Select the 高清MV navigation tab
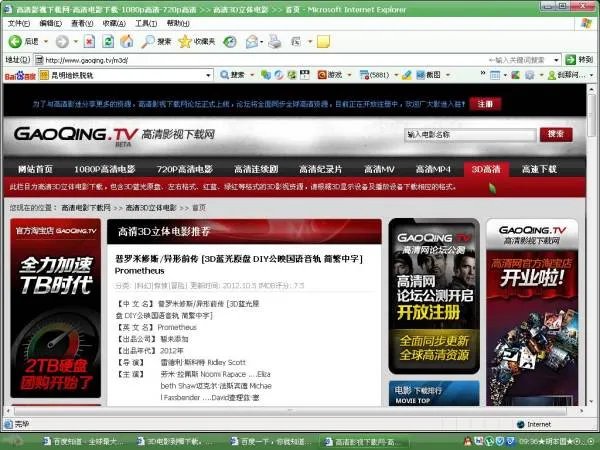 379,169
